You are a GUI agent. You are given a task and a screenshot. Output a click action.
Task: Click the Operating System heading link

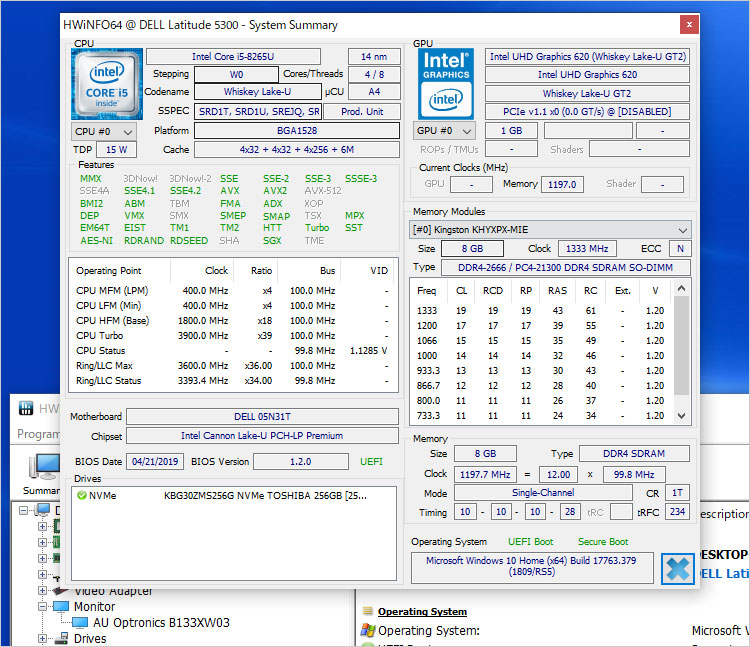point(422,612)
